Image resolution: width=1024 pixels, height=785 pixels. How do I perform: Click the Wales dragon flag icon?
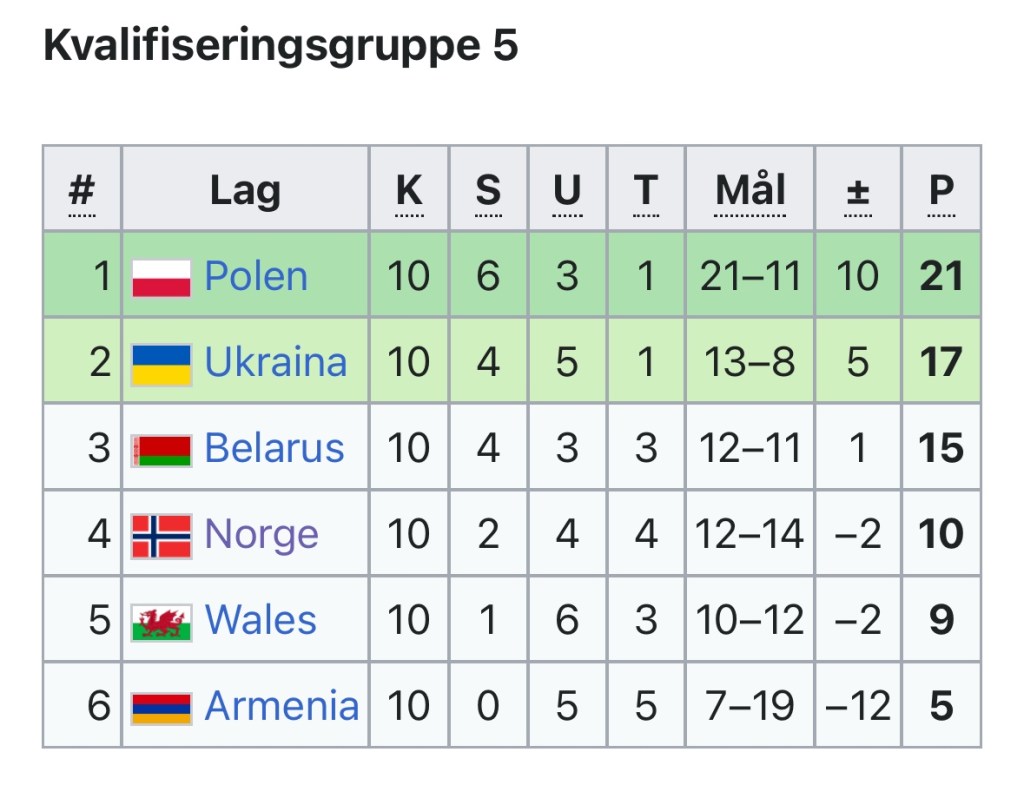(161, 621)
